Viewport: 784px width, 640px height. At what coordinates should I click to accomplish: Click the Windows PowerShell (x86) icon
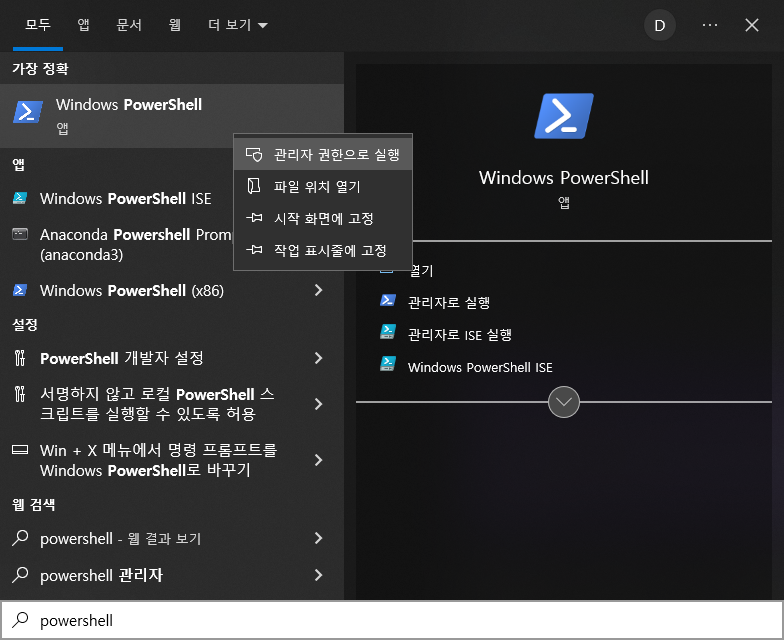[x=20, y=290]
